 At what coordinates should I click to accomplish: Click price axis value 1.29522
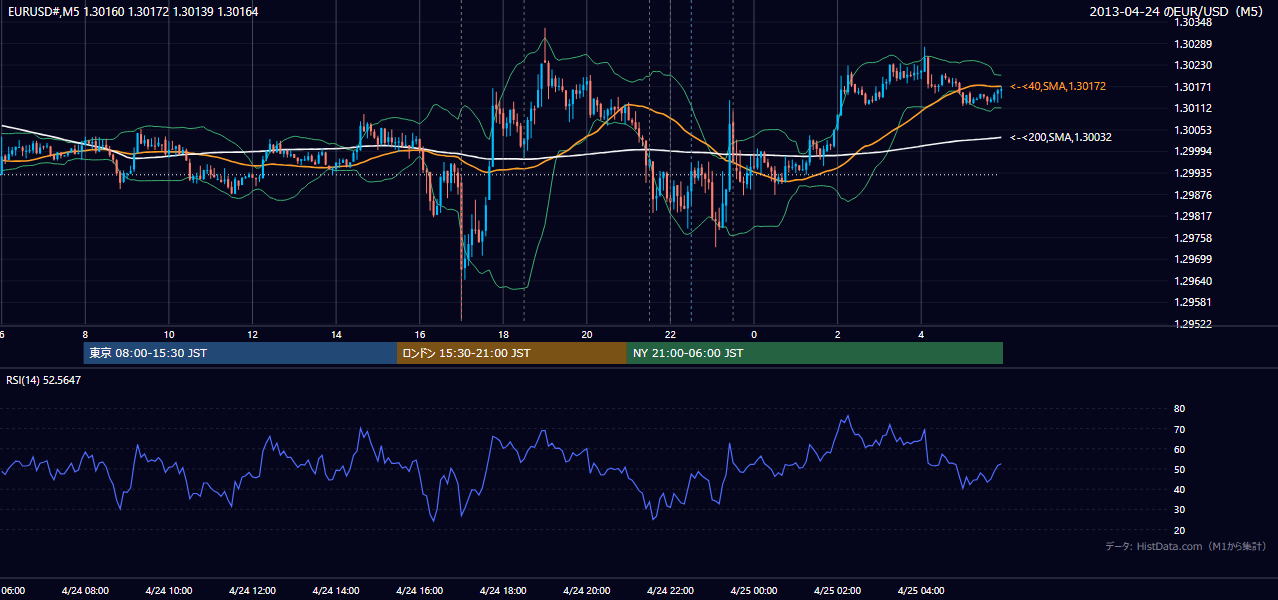(x=1193, y=324)
